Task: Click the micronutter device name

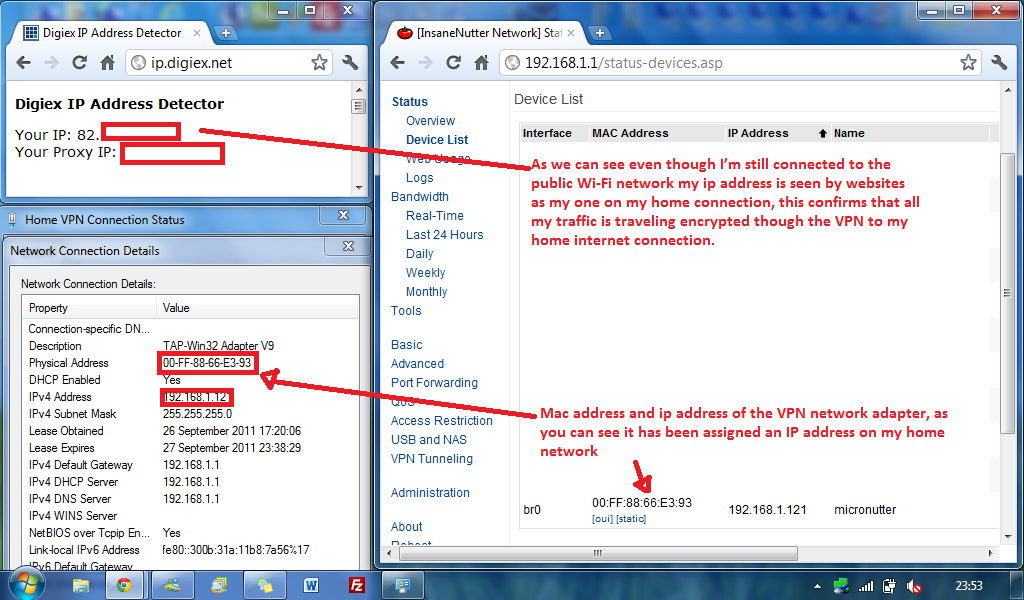Action: coord(865,510)
